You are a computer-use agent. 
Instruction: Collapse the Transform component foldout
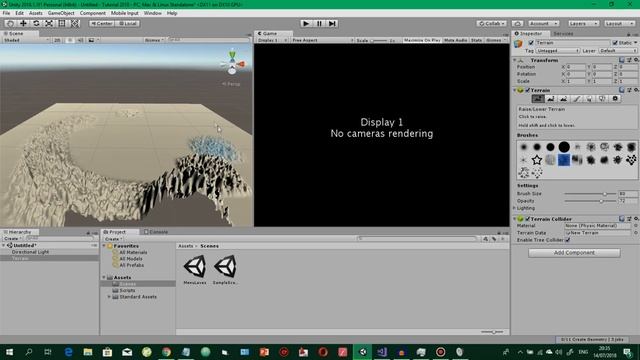point(514,60)
